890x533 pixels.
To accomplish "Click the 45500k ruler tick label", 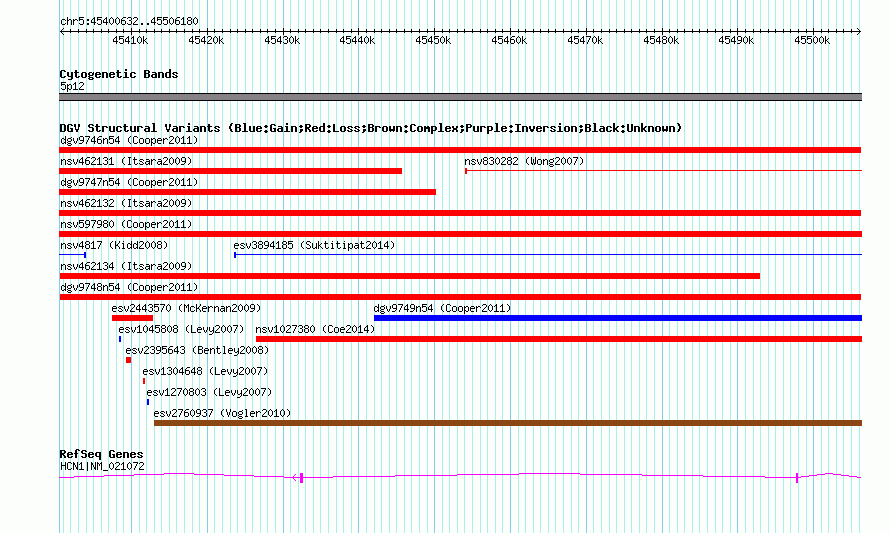I will (812, 40).
